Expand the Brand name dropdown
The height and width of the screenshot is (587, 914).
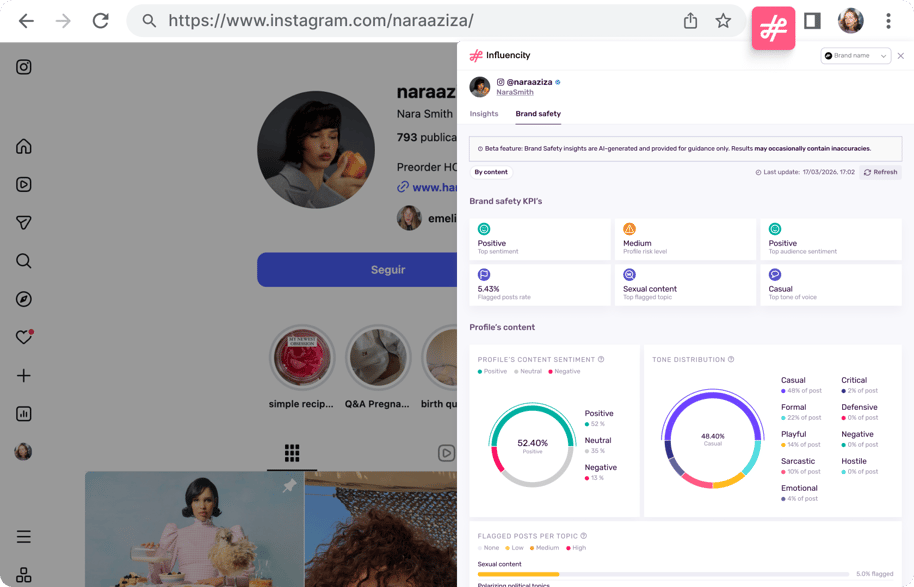point(855,56)
